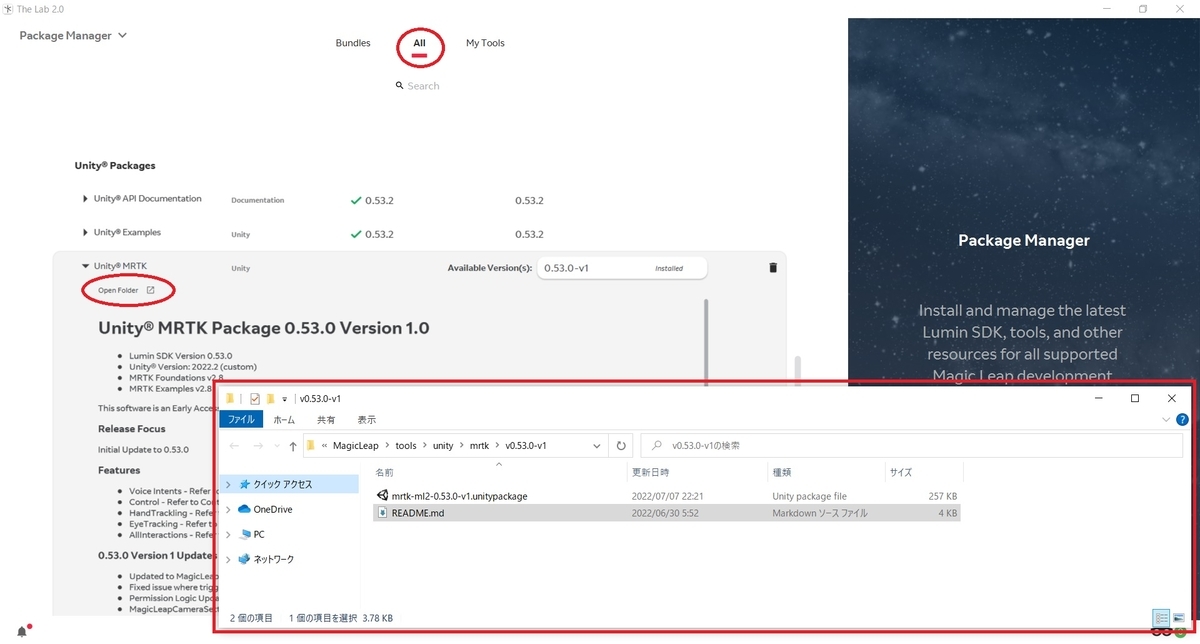Refresh the Explorer folder view
The width and height of the screenshot is (1200, 644).
point(621,445)
